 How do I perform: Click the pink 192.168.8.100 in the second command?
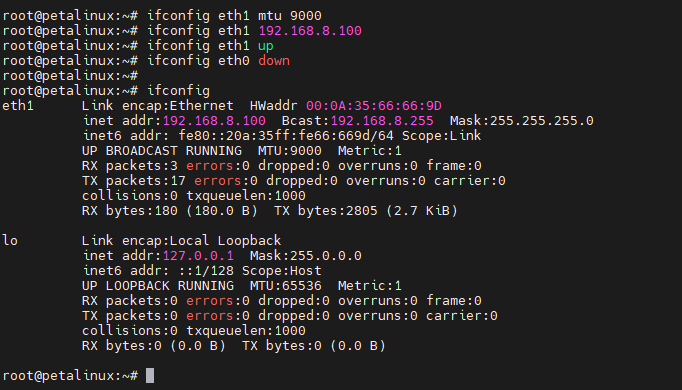click(310, 31)
